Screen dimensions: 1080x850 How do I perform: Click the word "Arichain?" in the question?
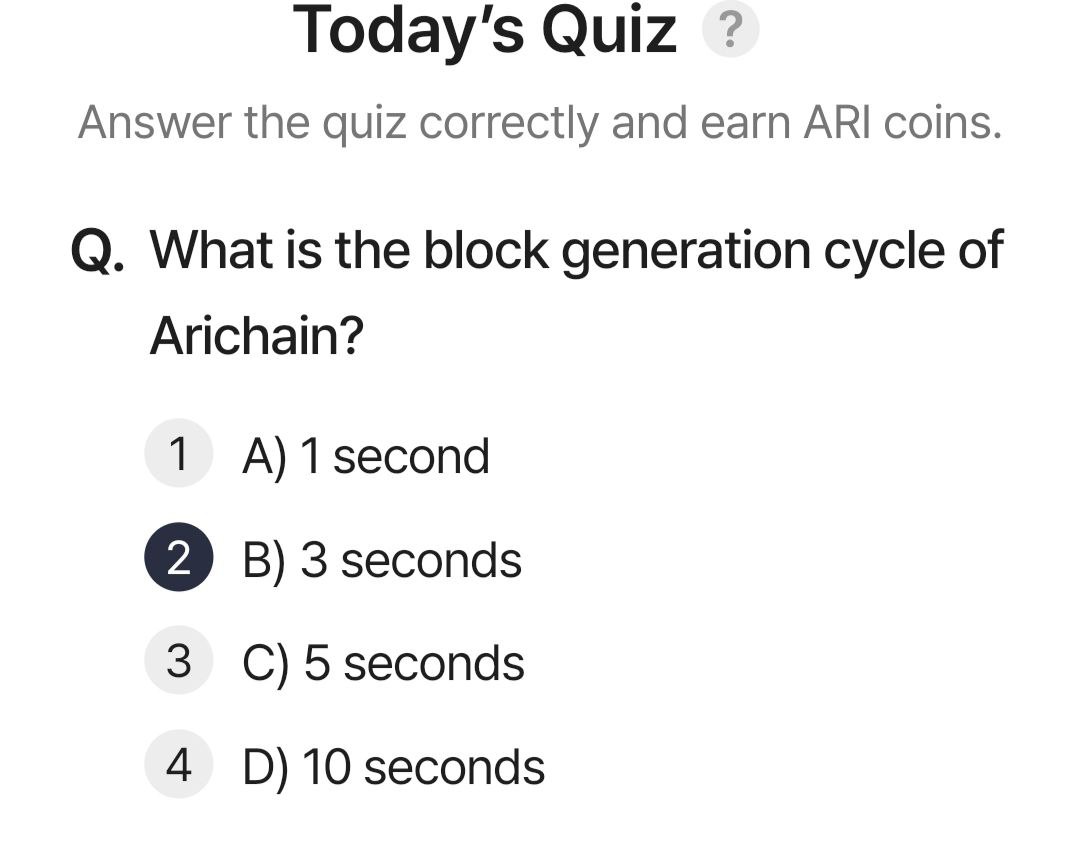[256, 335]
